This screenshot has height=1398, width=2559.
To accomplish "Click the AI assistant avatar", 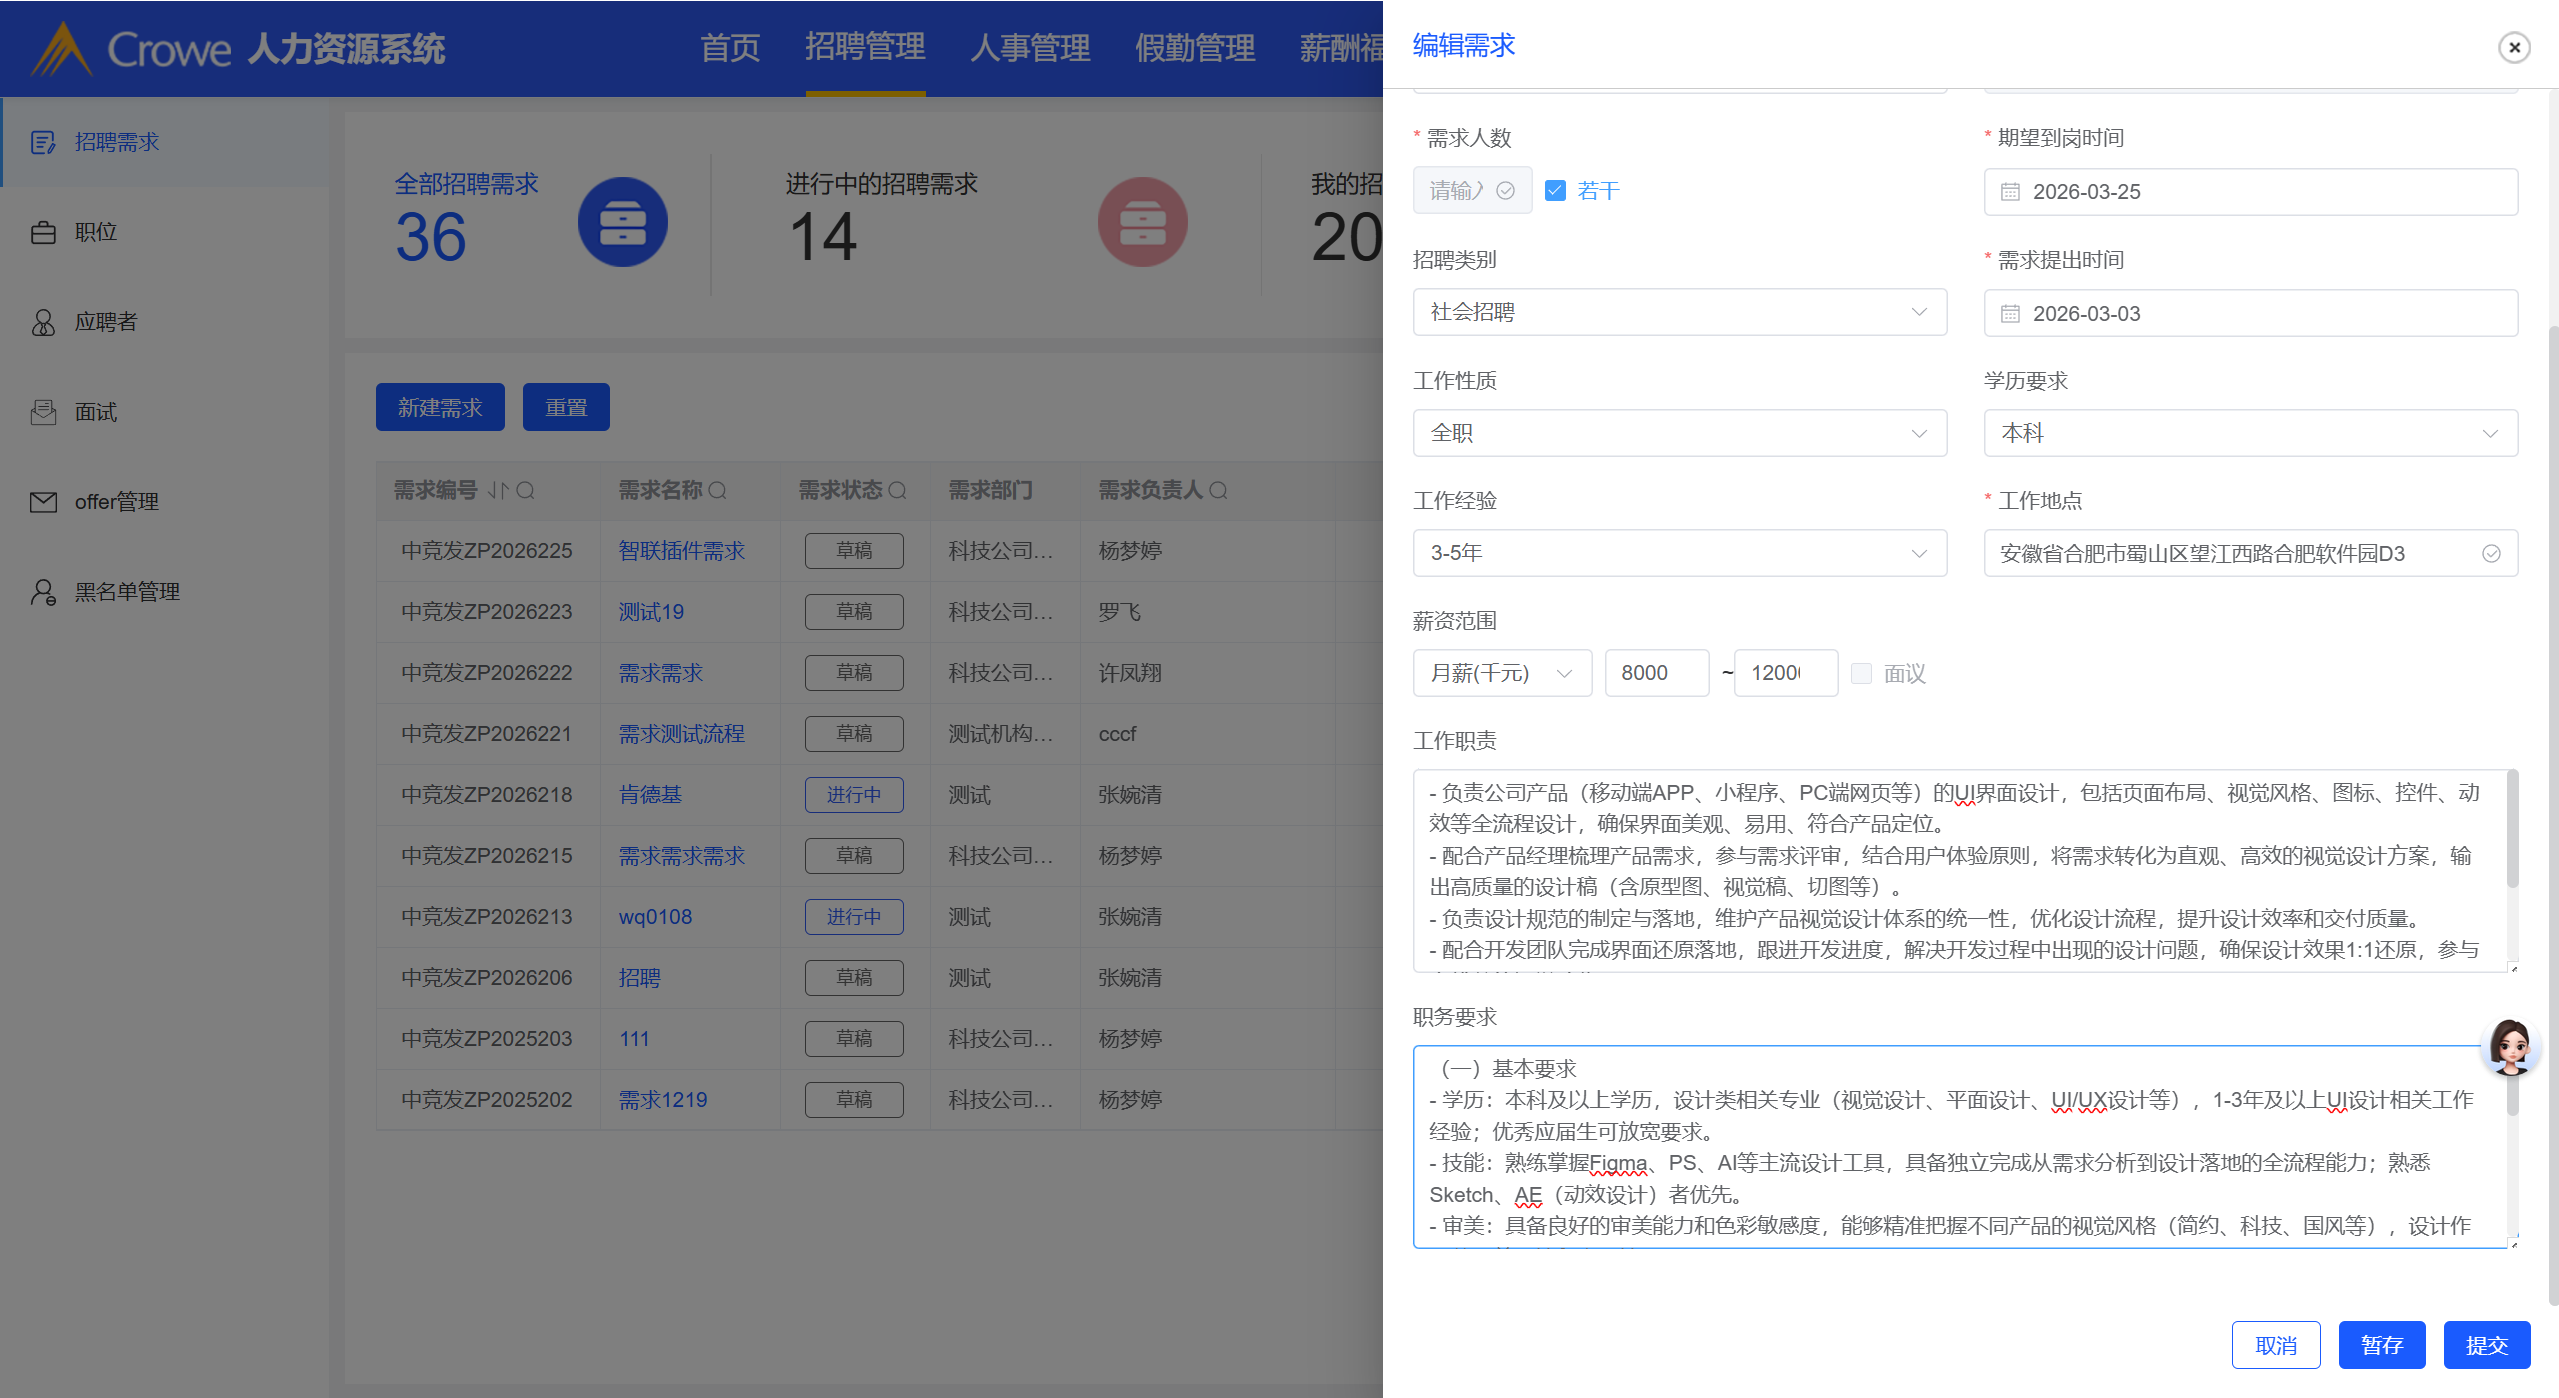I will click(2510, 1047).
